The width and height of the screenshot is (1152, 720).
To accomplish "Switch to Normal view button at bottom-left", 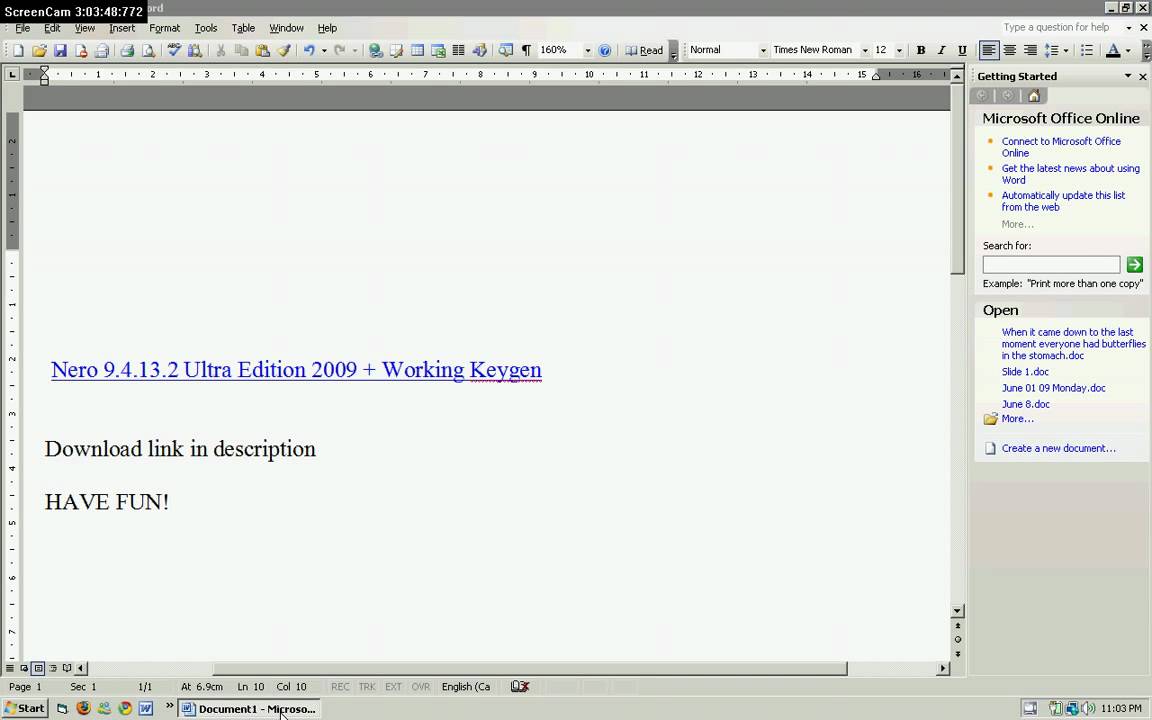I will coord(10,668).
